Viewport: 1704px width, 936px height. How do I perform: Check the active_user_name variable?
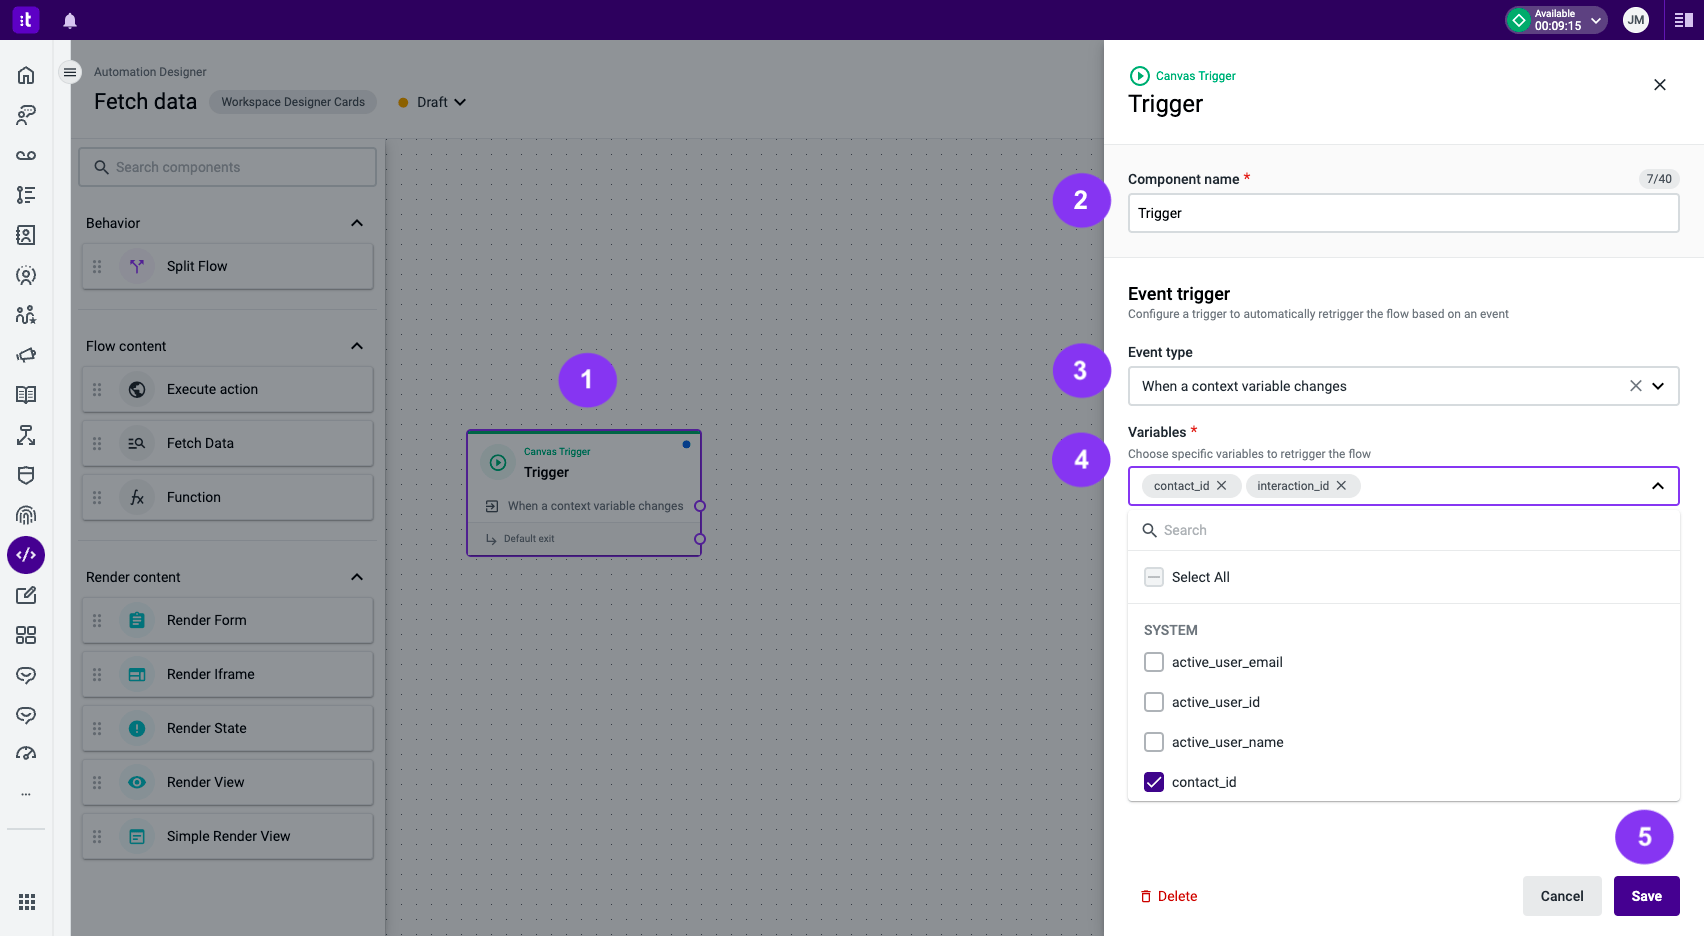[1154, 742]
